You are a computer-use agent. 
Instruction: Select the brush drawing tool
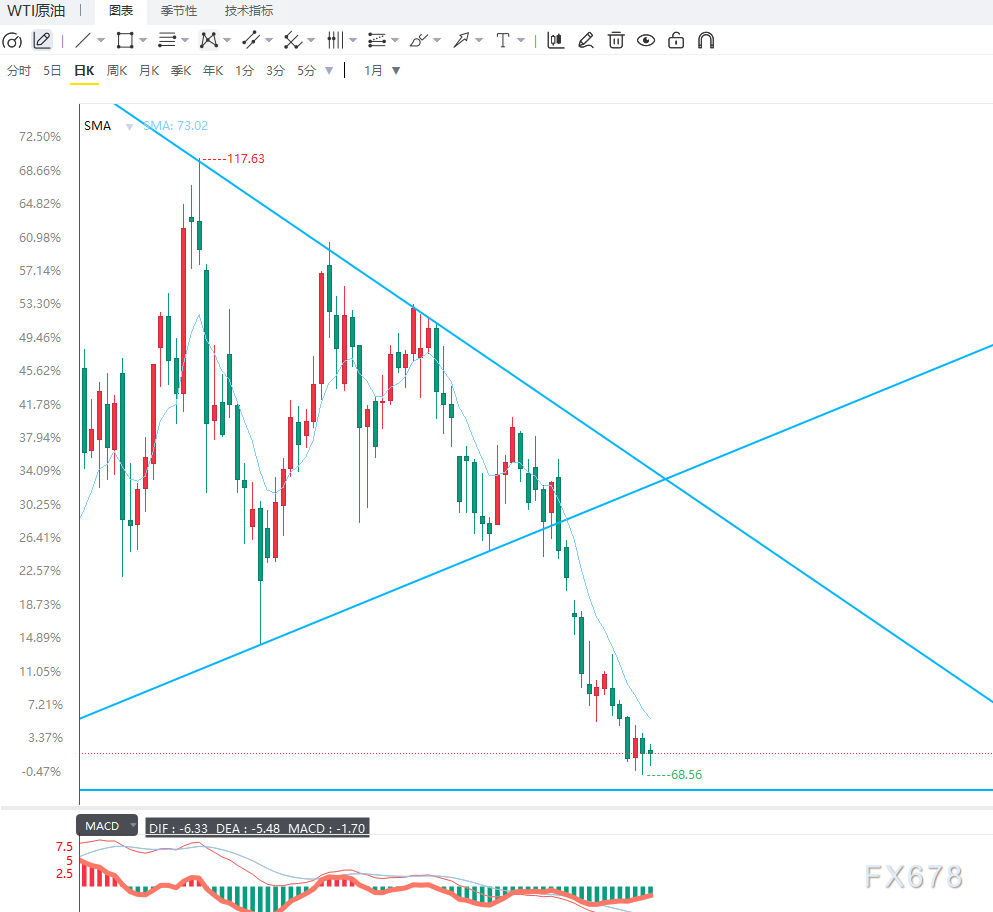[x=419, y=41]
